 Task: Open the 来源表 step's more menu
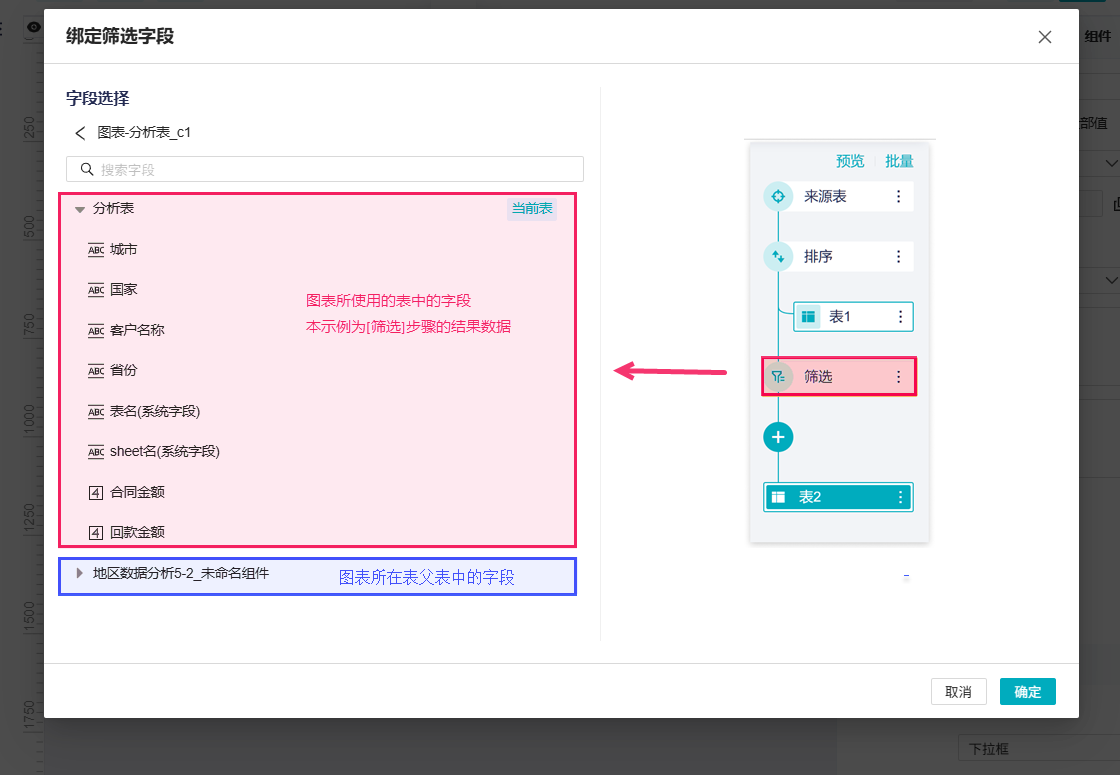pyautogui.click(x=899, y=196)
